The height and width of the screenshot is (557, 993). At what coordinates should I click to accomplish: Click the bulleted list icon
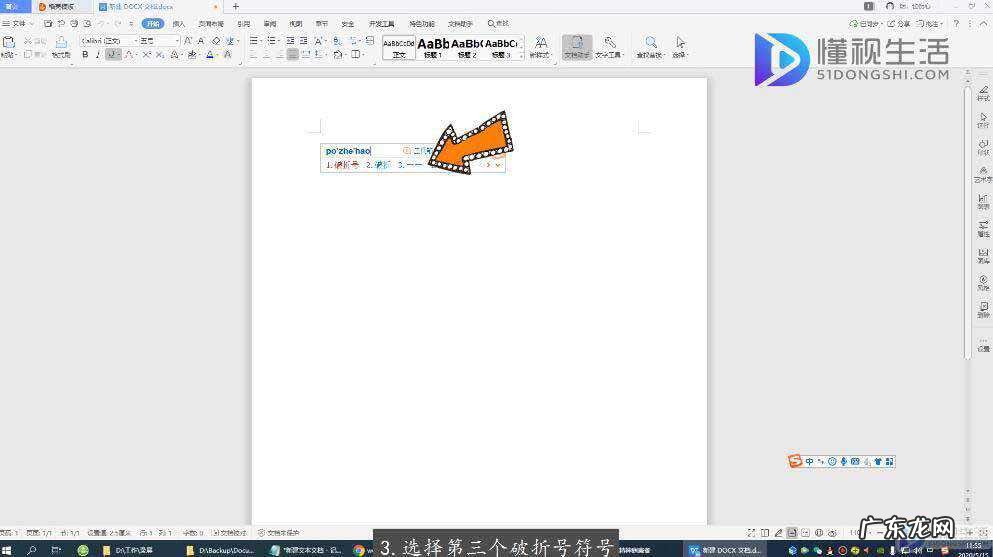[254, 41]
